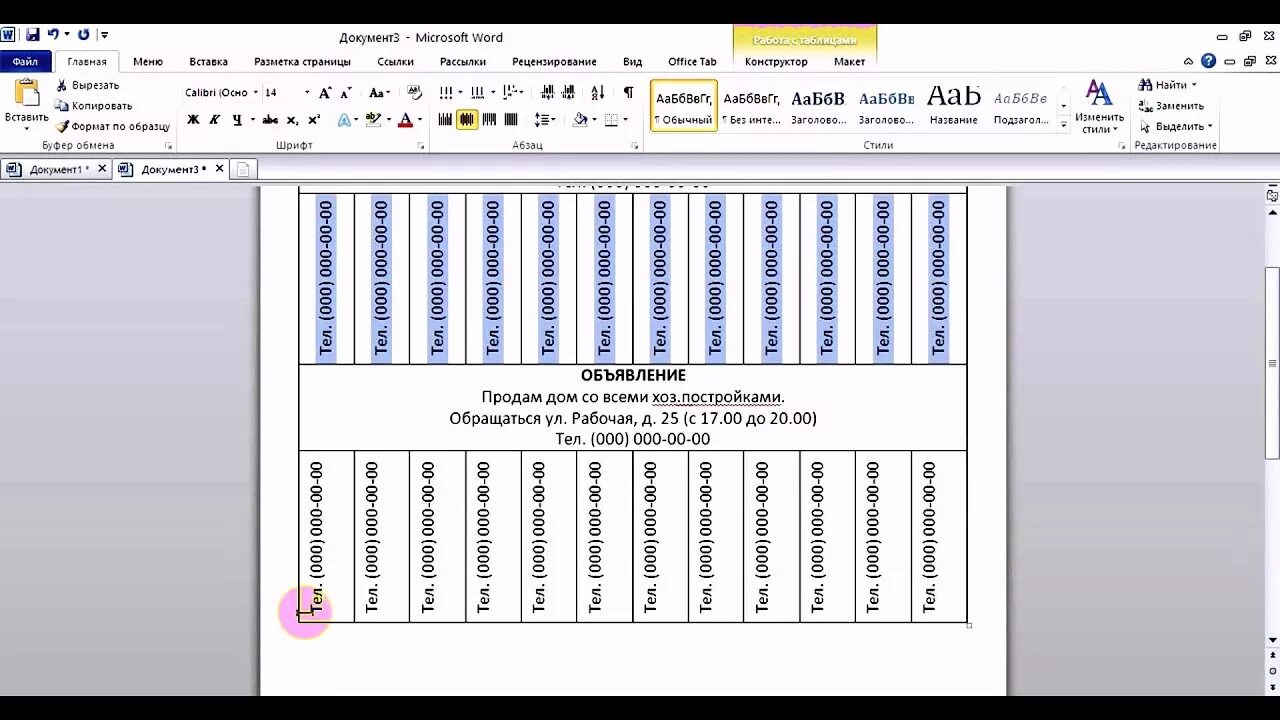The width and height of the screenshot is (1280, 720).
Task: Click Найти to search document
Action: point(1168,85)
